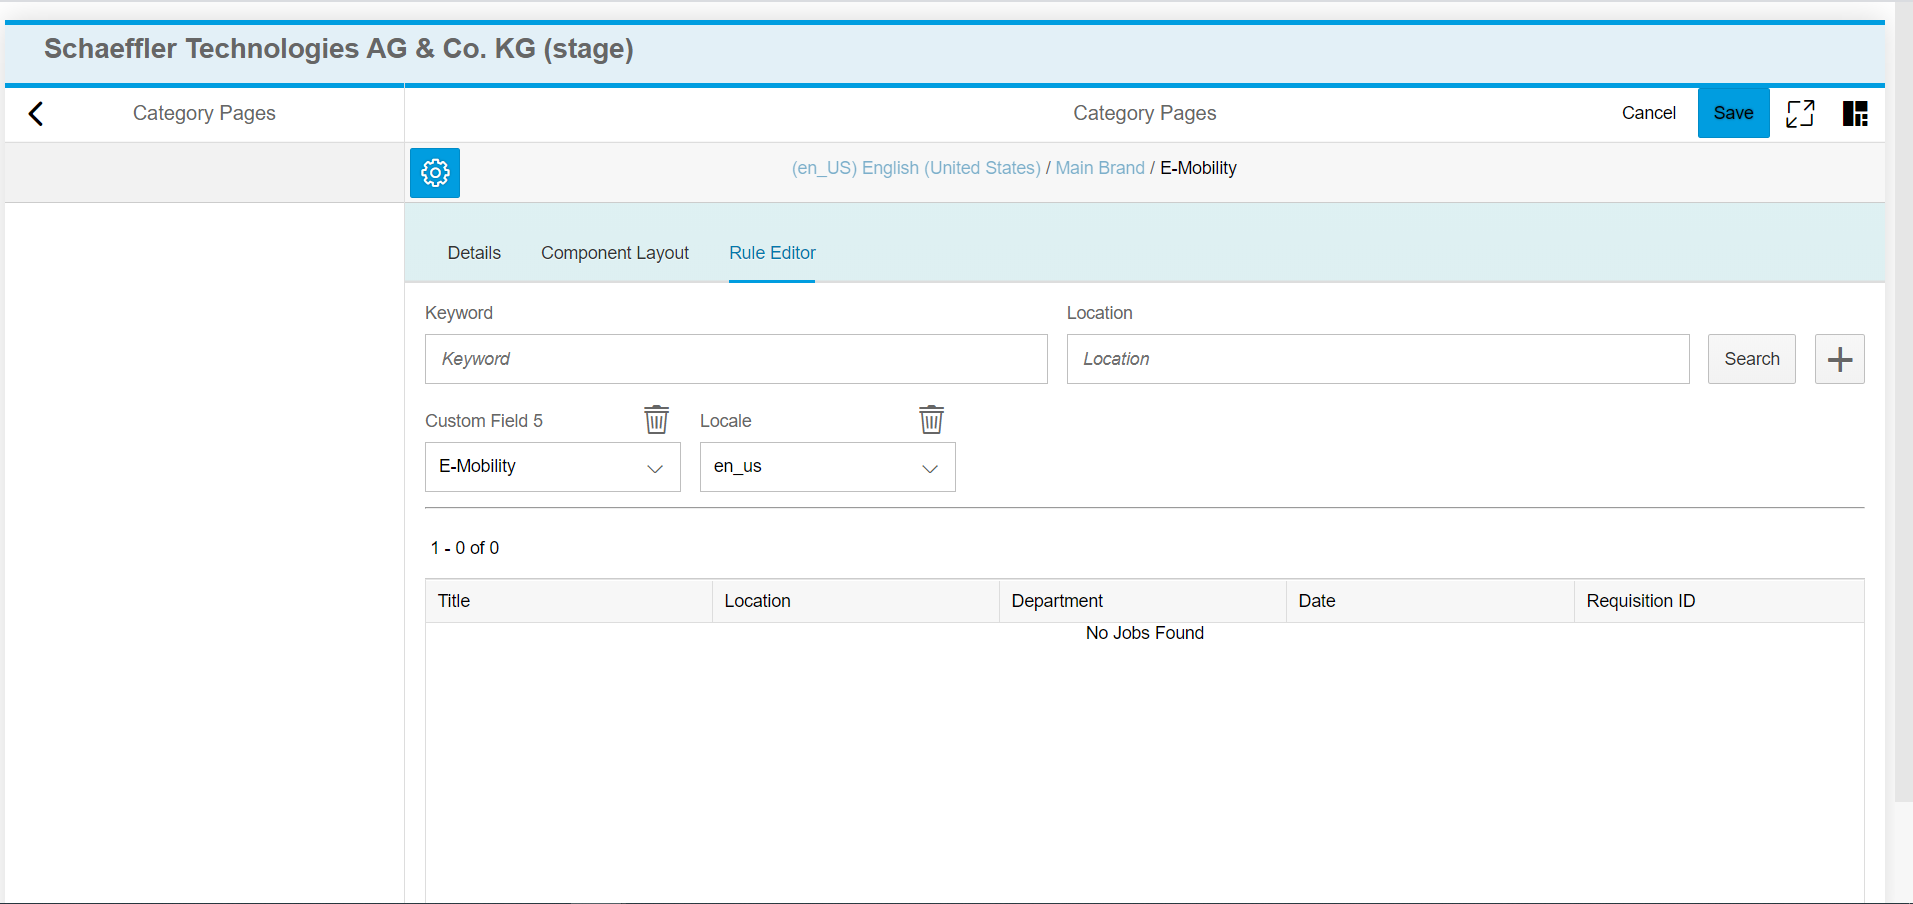The width and height of the screenshot is (1913, 904).
Task: Open the page settings gear icon
Action: [435, 173]
